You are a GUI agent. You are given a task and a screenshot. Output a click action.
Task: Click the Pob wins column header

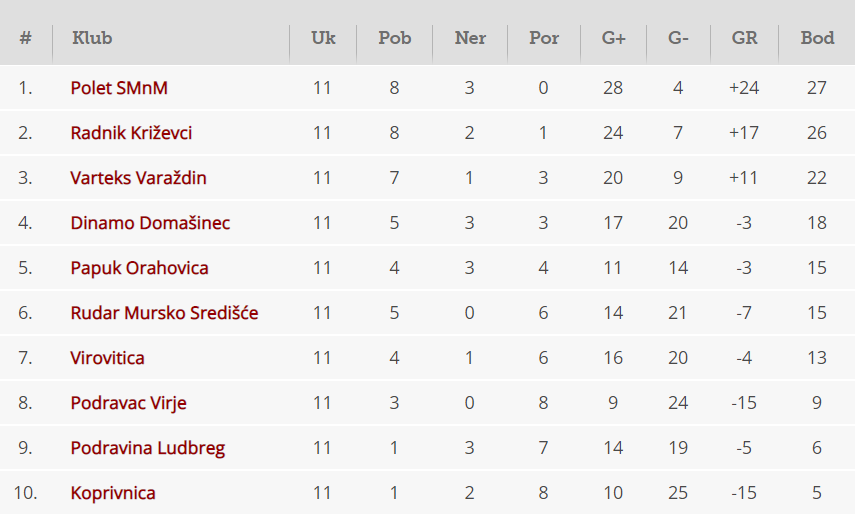395,38
